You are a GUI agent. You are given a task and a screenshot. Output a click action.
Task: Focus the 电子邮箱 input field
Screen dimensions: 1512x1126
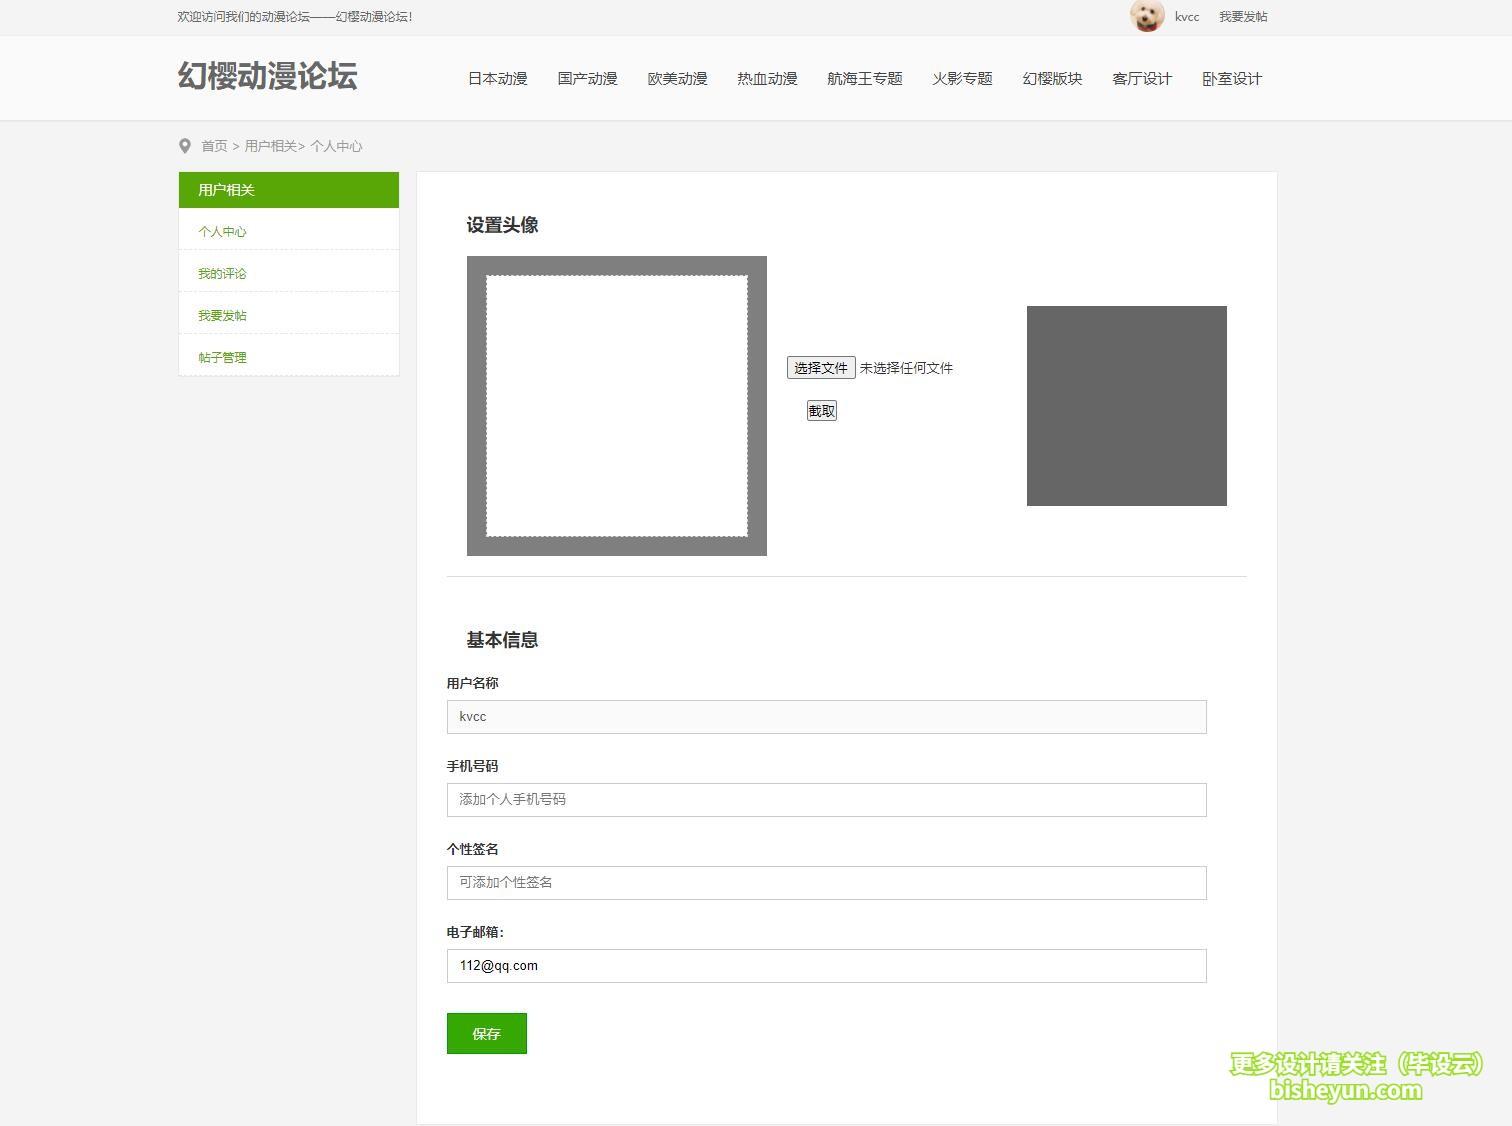click(827, 966)
